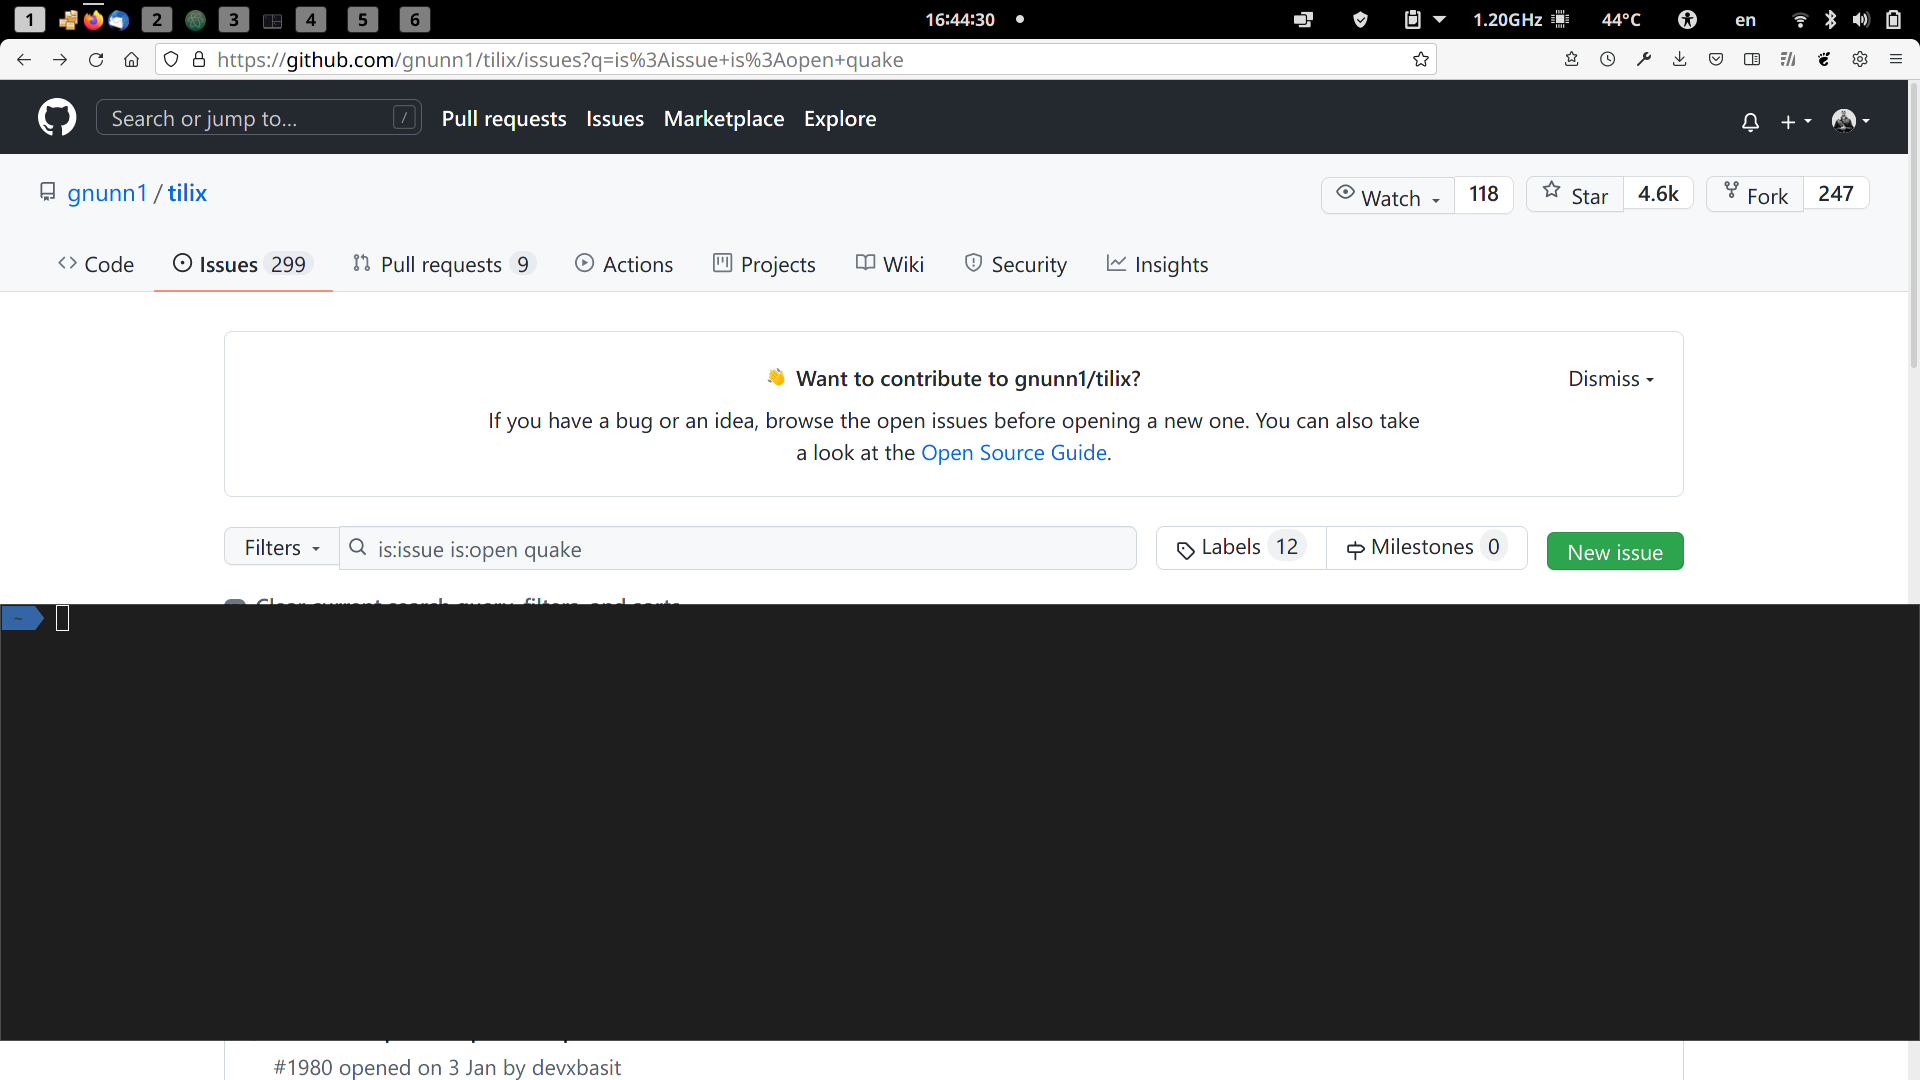Open Explore in GitHub header
This screenshot has width=1920, height=1080.
tap(840, 119)
